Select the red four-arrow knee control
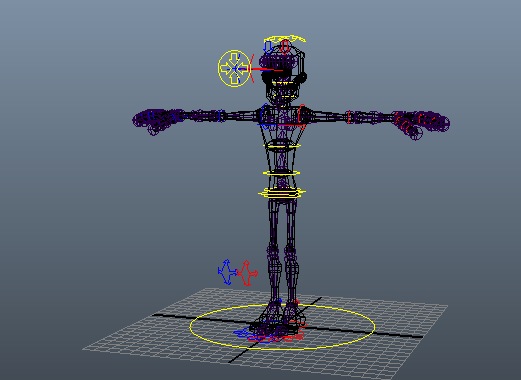Screen dimensions: 521x380 point(247,273)
